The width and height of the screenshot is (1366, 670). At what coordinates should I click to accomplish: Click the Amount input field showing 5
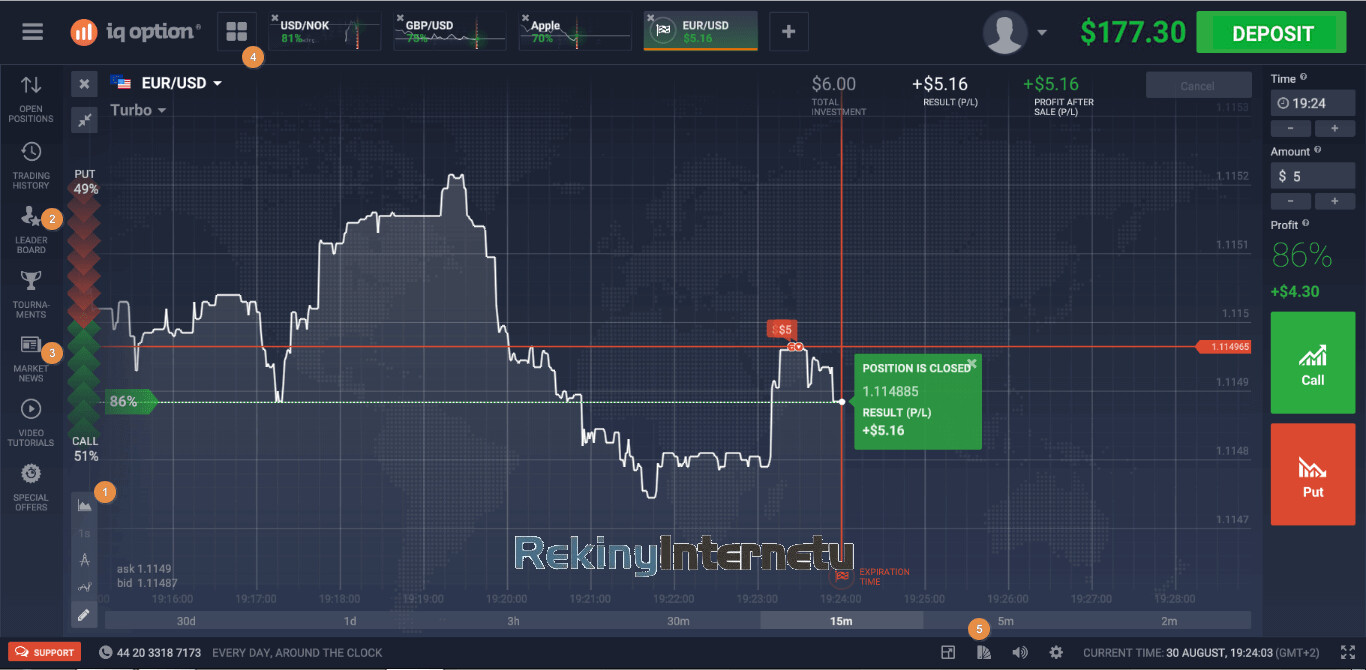[x=1313, y=176]
